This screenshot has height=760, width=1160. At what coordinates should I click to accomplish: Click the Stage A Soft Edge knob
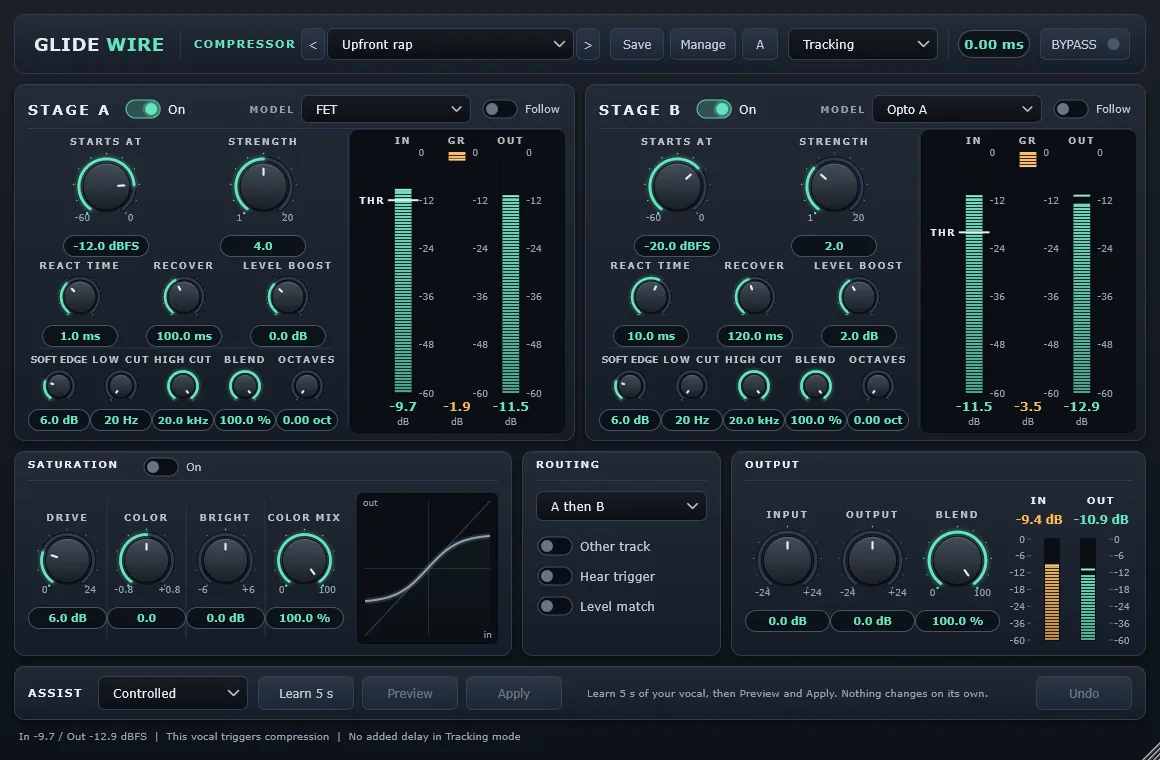[58, 386]
